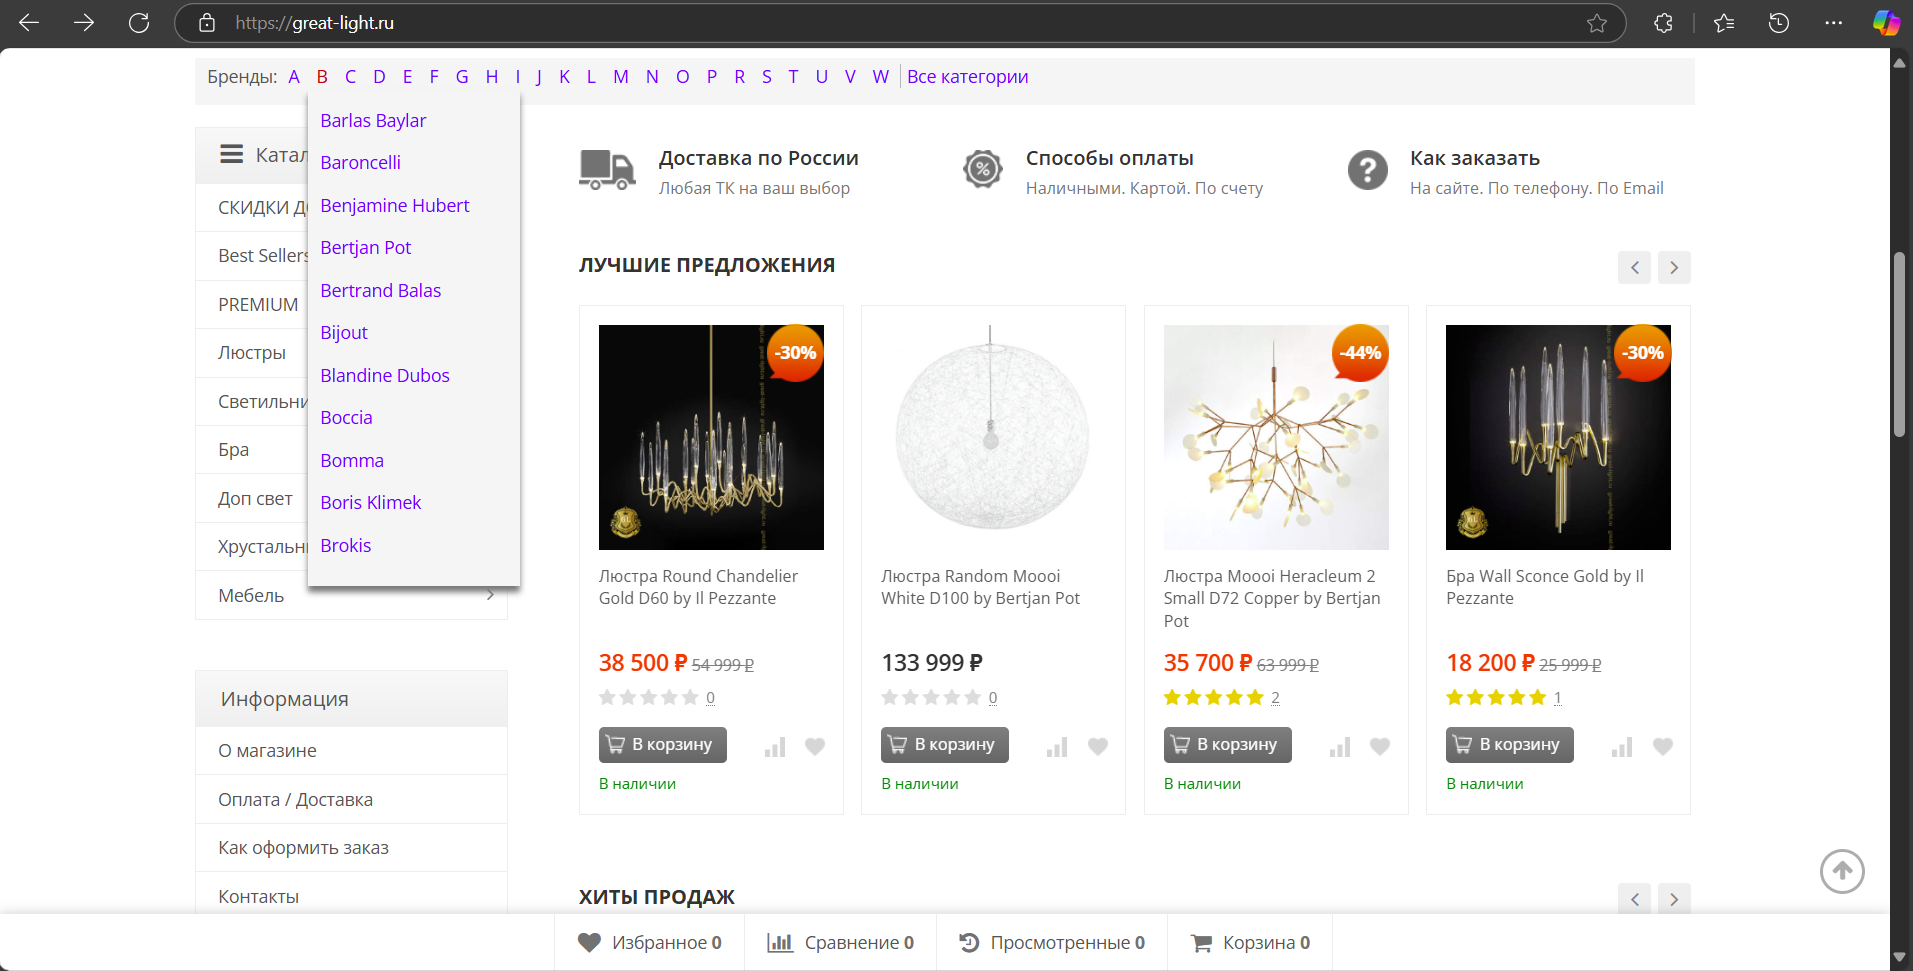This screenshot has width=1913, height=971.
Task: Open the catalog hamburger menu icon
Action: (x=232, y=154)
